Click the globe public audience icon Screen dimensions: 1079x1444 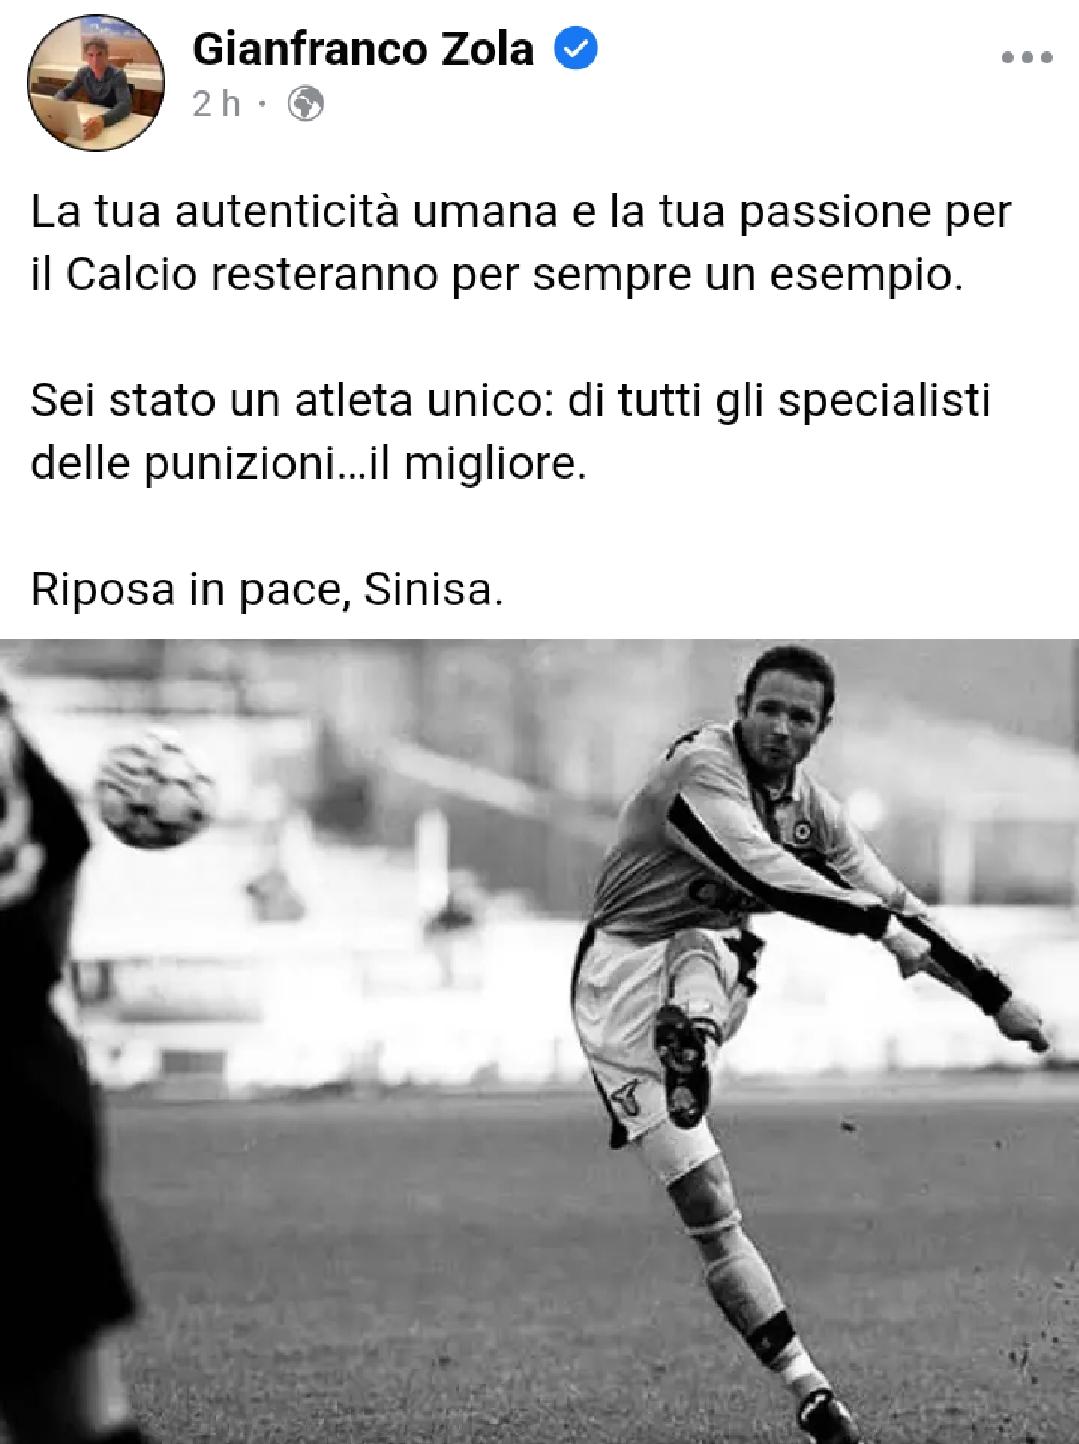306,104
